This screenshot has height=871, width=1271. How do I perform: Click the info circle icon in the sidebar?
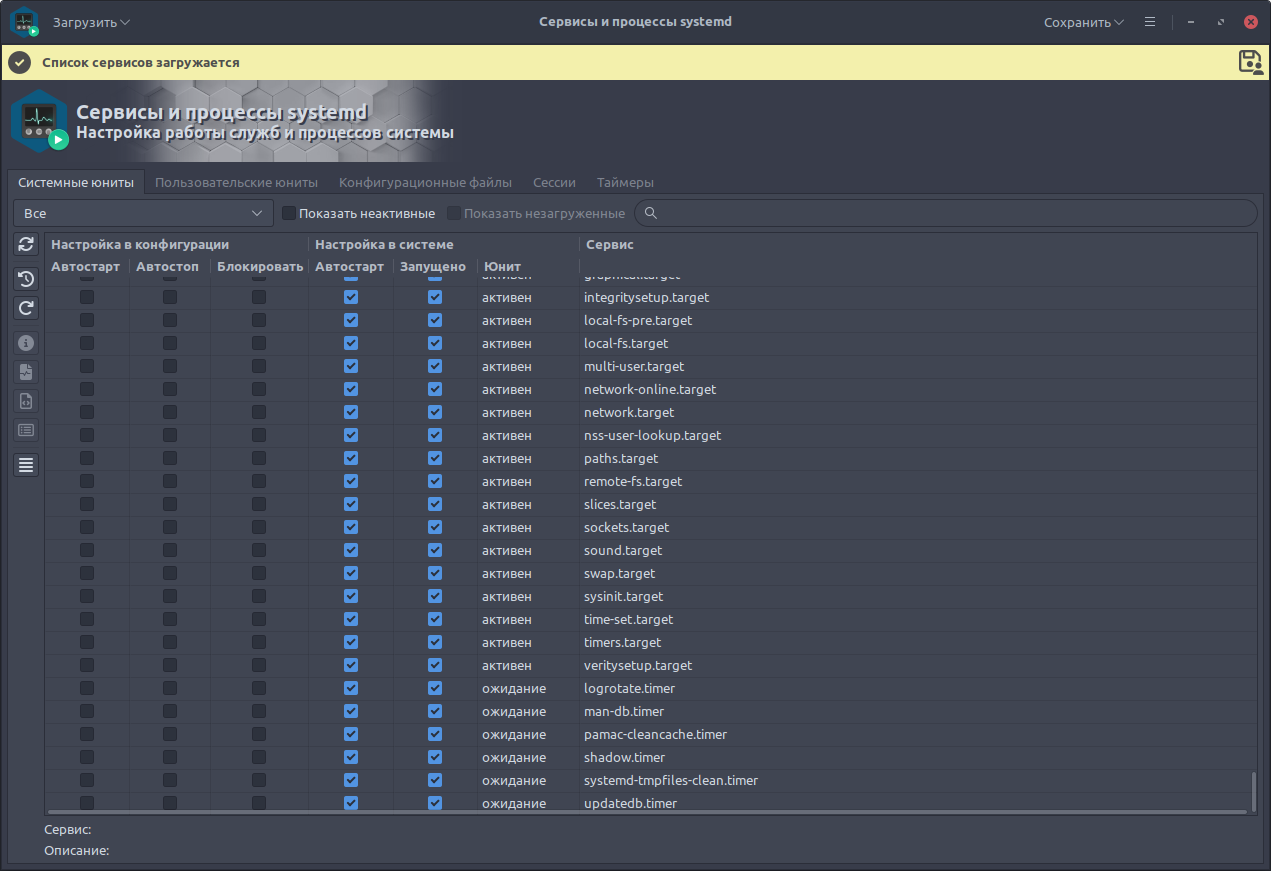(27, 343)
